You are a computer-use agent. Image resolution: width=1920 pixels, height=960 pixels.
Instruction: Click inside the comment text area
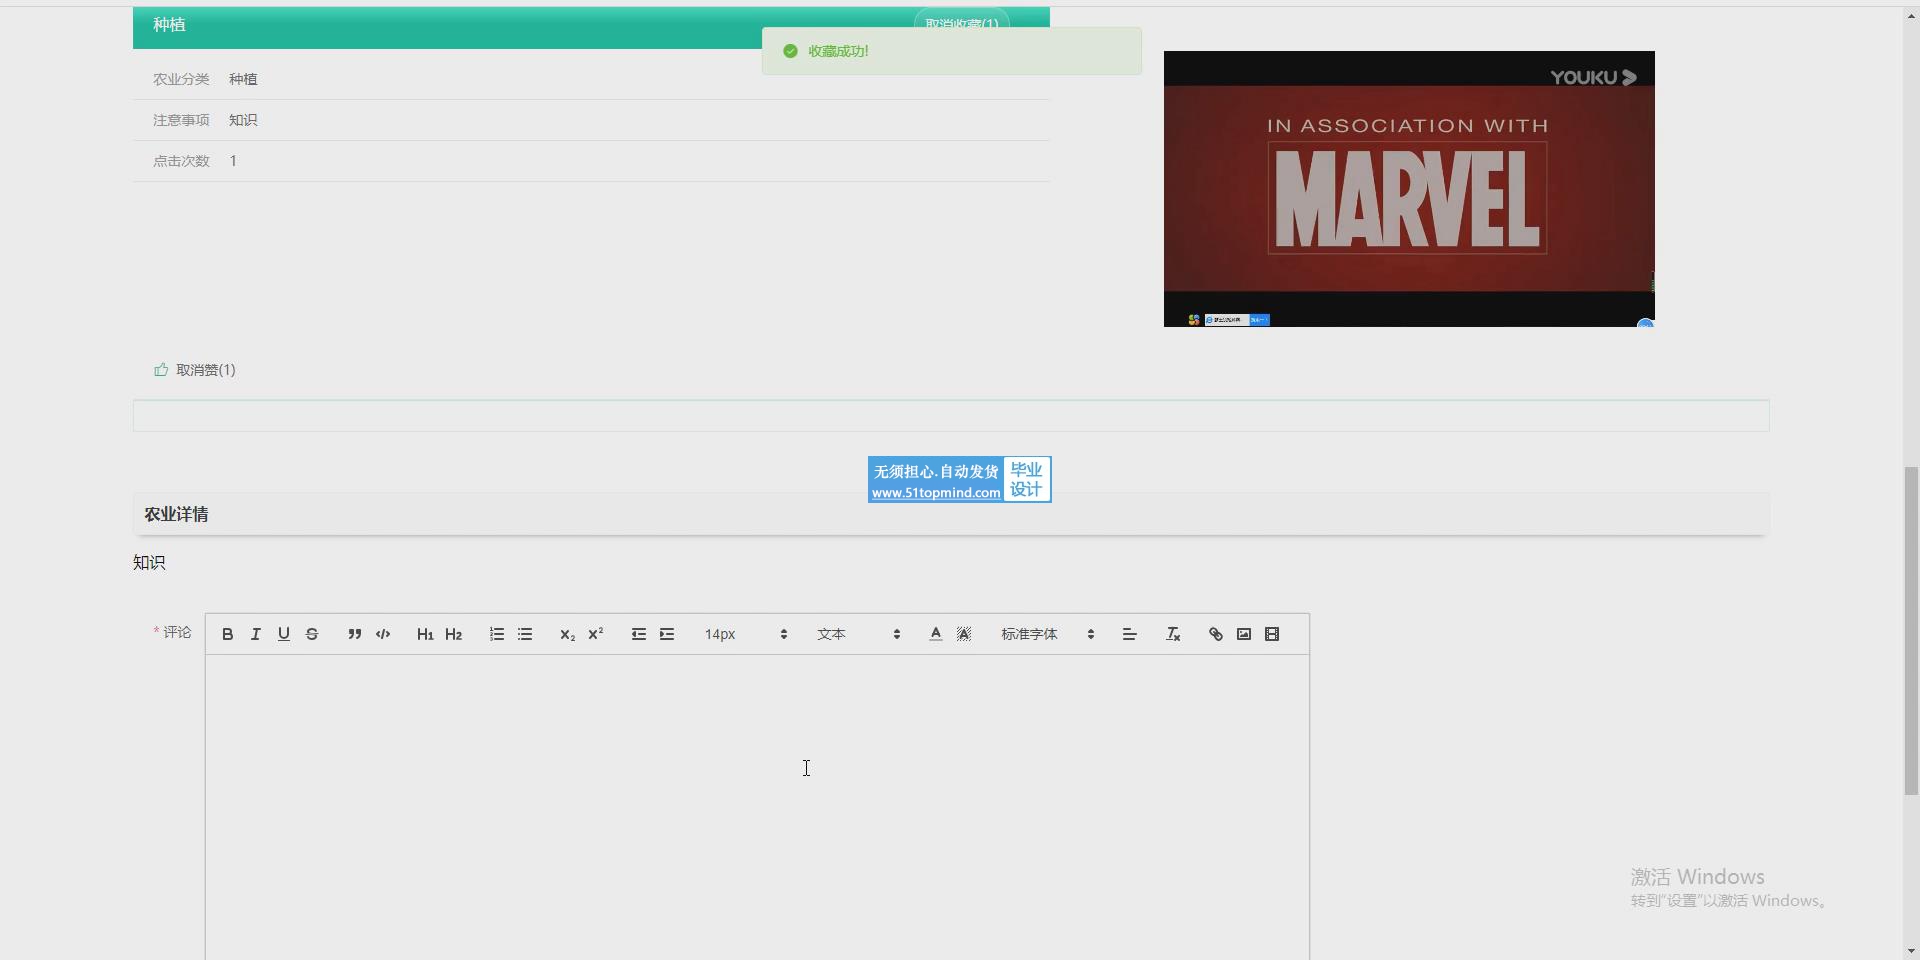tap(757, 808)
